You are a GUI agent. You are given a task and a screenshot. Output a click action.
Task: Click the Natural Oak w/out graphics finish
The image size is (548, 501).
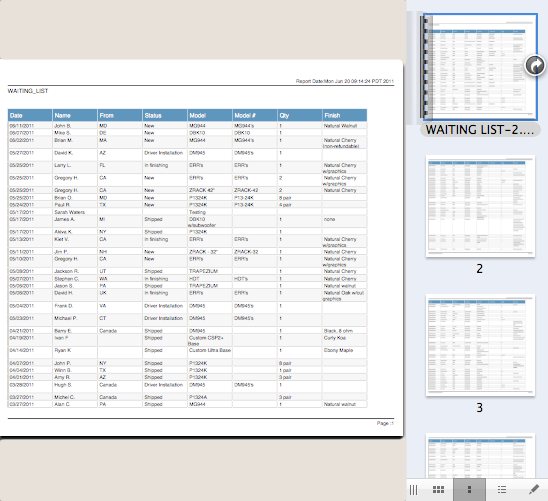pyautogui.click(x=344, y=296)
